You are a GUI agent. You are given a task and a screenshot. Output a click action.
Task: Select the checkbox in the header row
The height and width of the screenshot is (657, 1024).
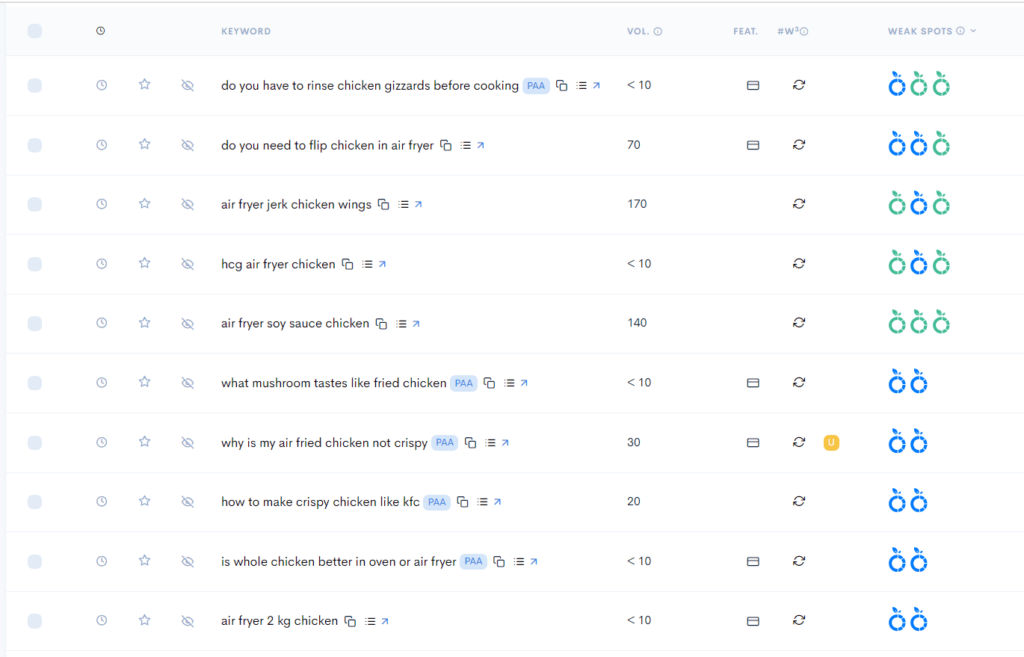click(35, 31)
